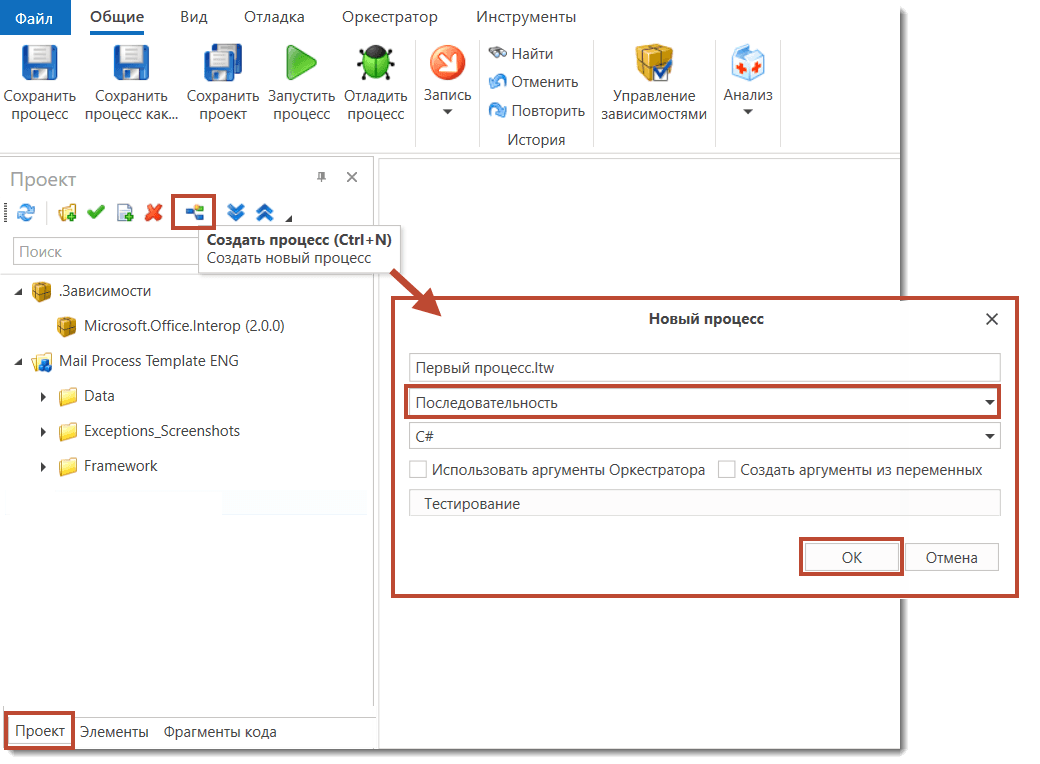Pin the Проект panel
The width and height of the screenshot is (1040, 764).
321,177
